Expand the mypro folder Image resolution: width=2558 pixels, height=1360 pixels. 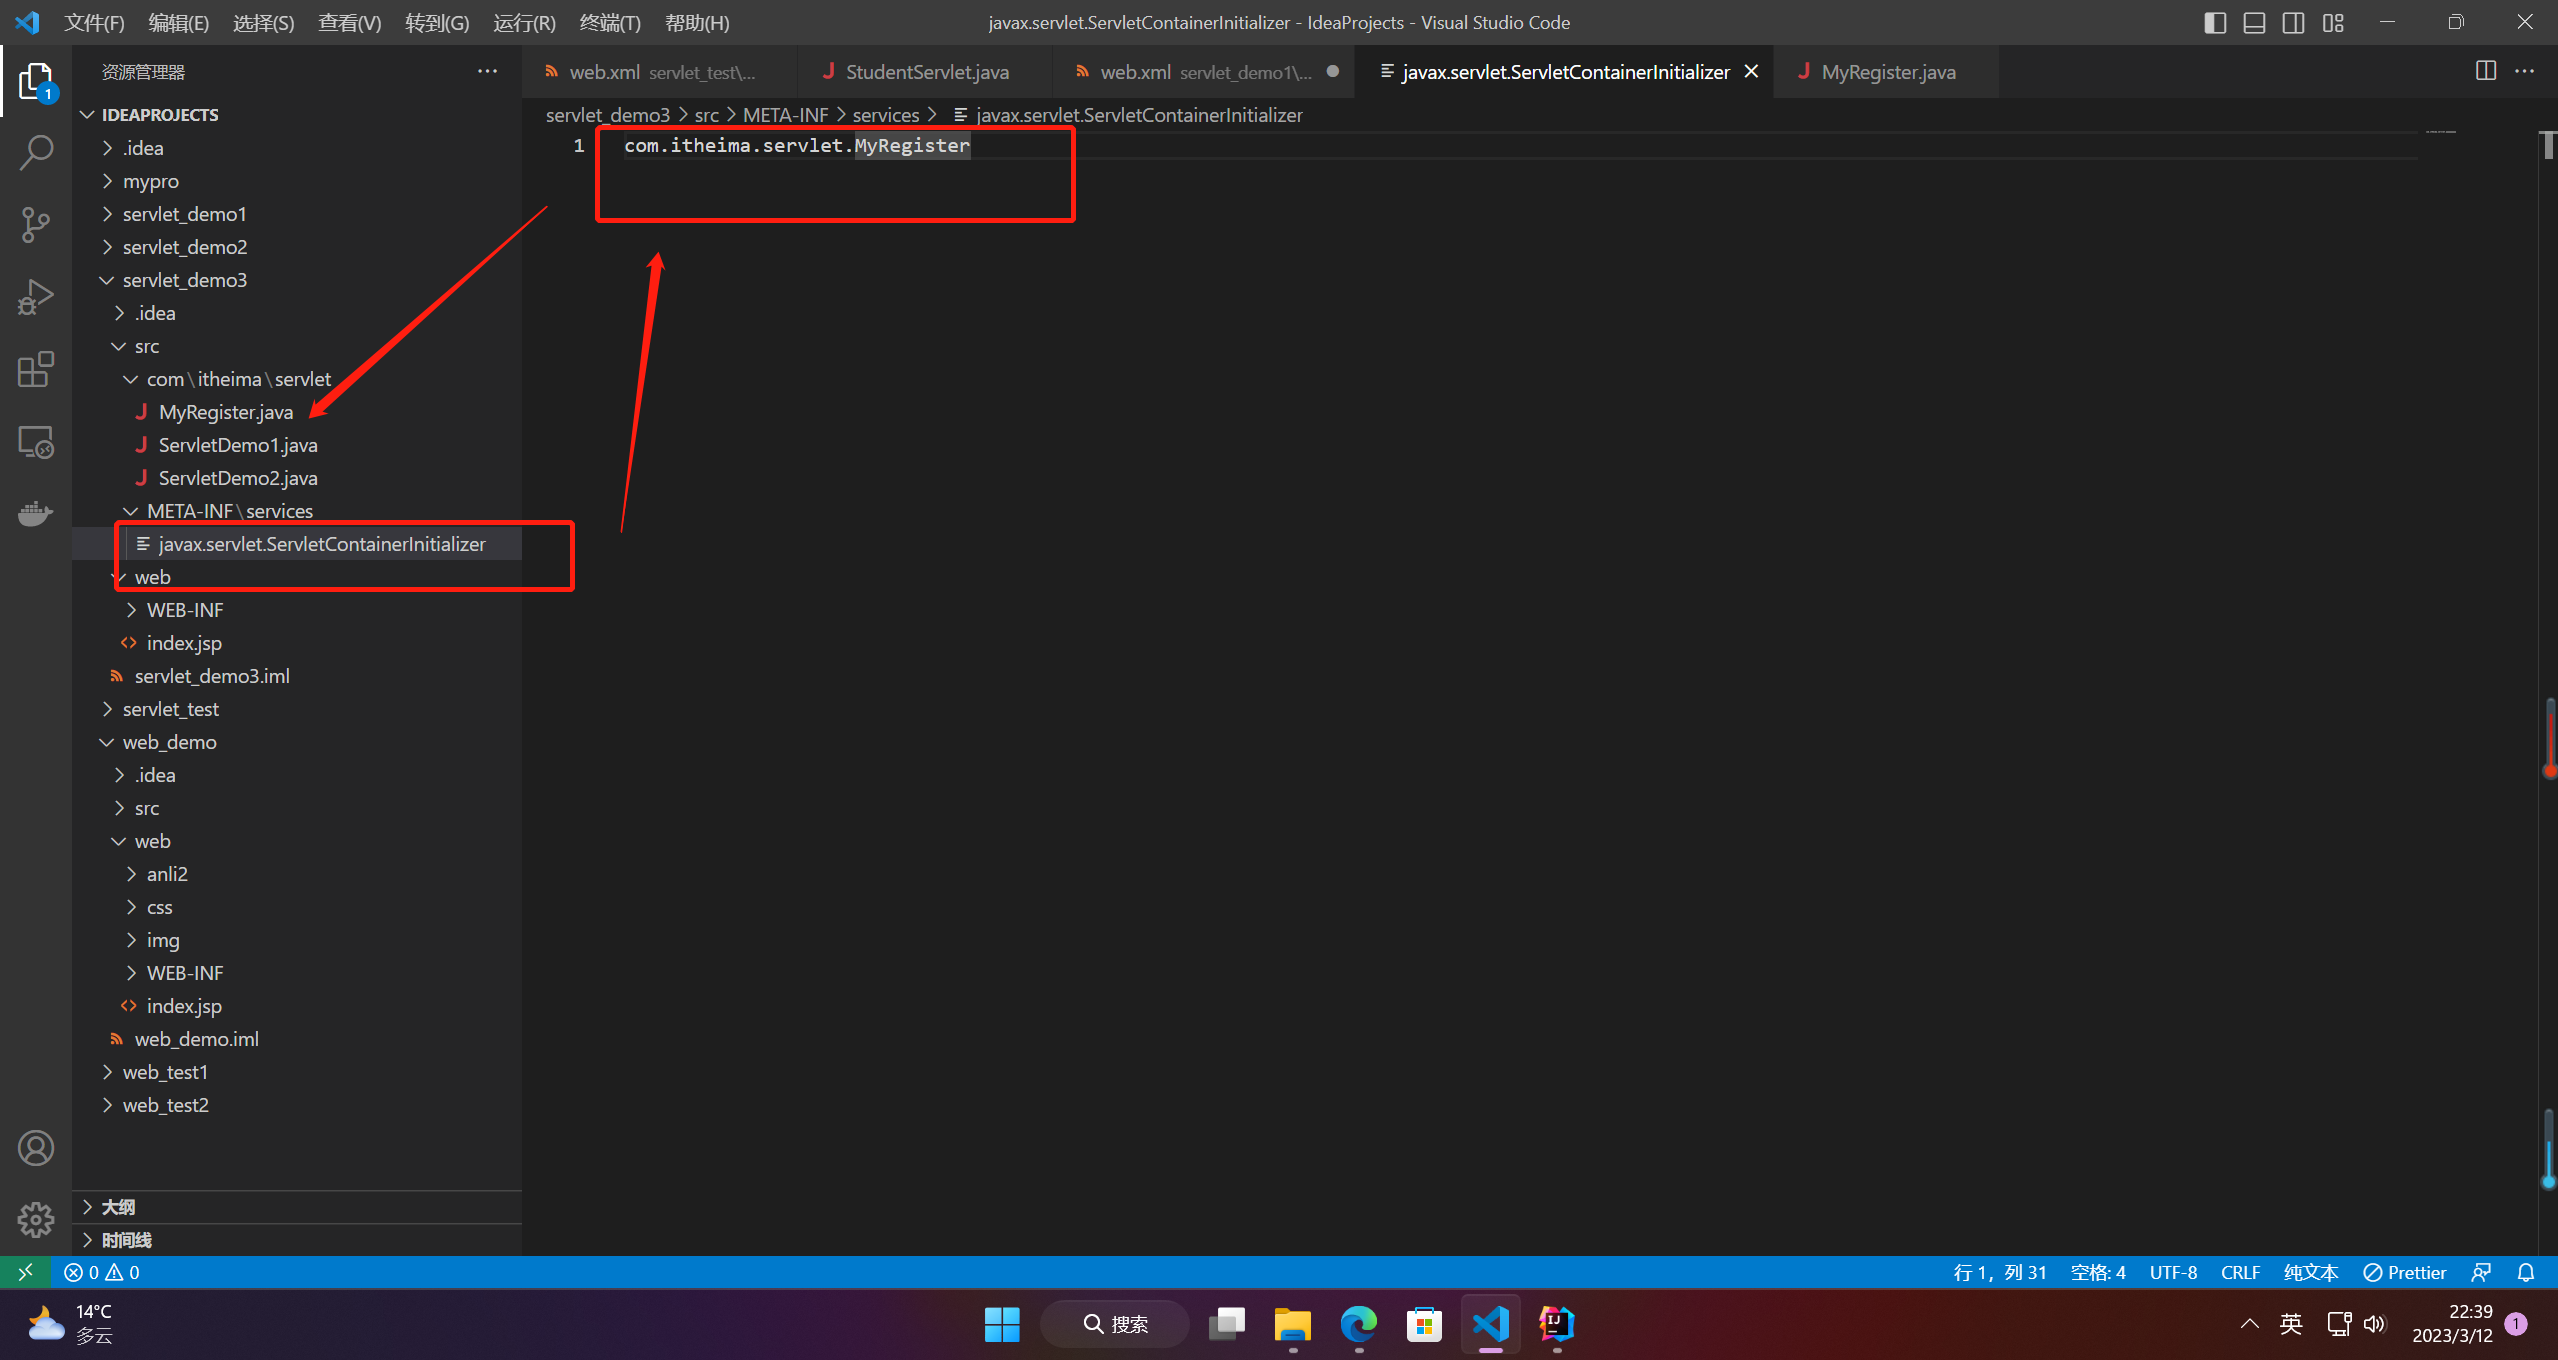pos(297,181)
